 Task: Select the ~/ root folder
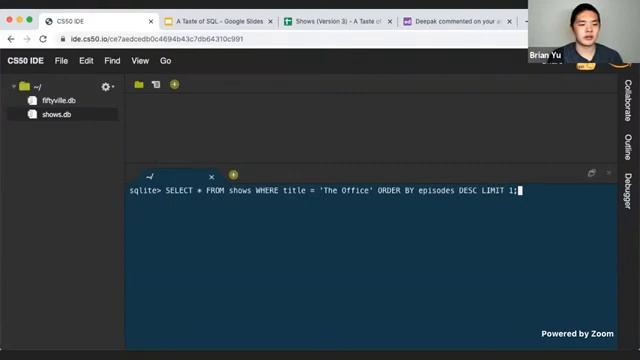31,87
